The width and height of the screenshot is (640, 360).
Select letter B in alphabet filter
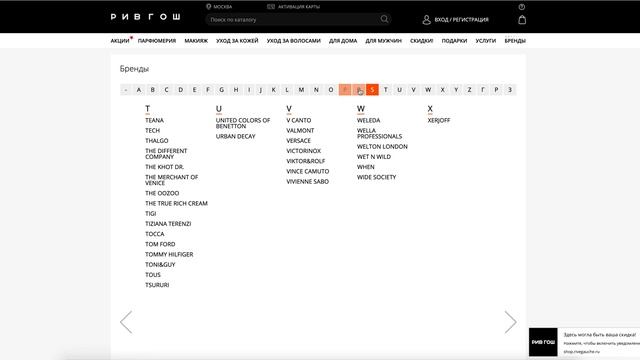[153, 90]
